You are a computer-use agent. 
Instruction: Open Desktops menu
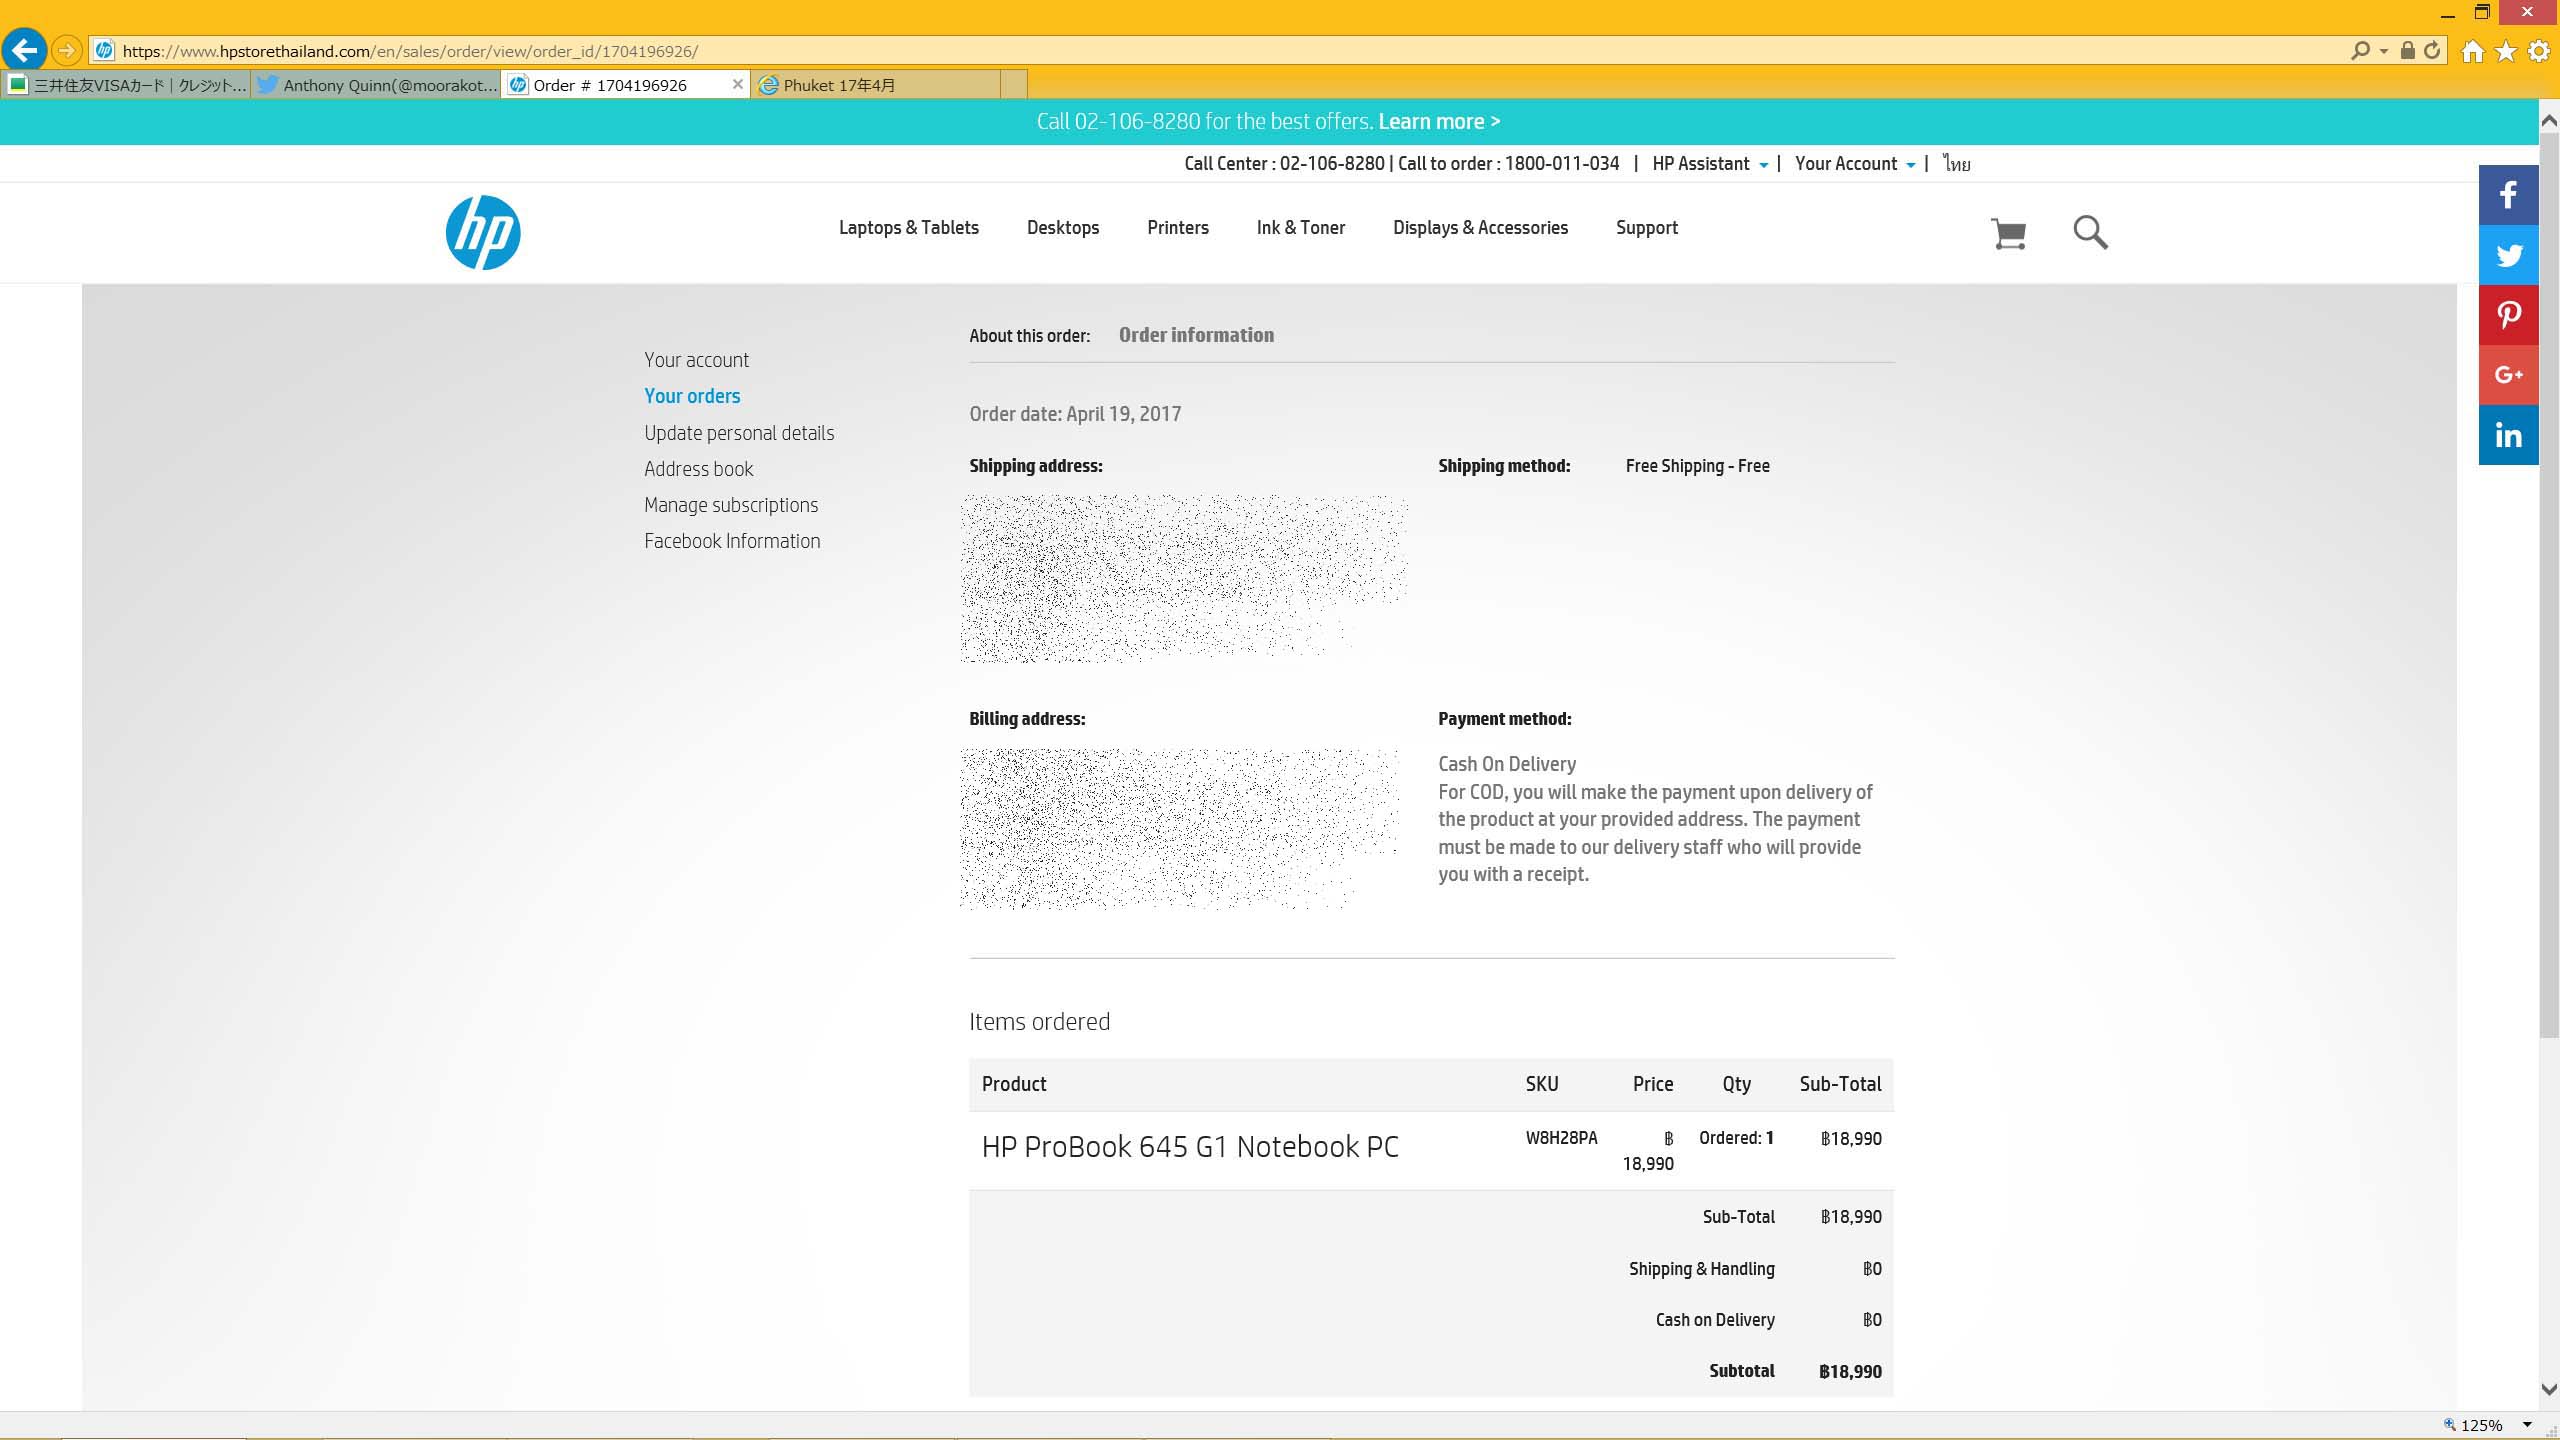click(1062, 228)
